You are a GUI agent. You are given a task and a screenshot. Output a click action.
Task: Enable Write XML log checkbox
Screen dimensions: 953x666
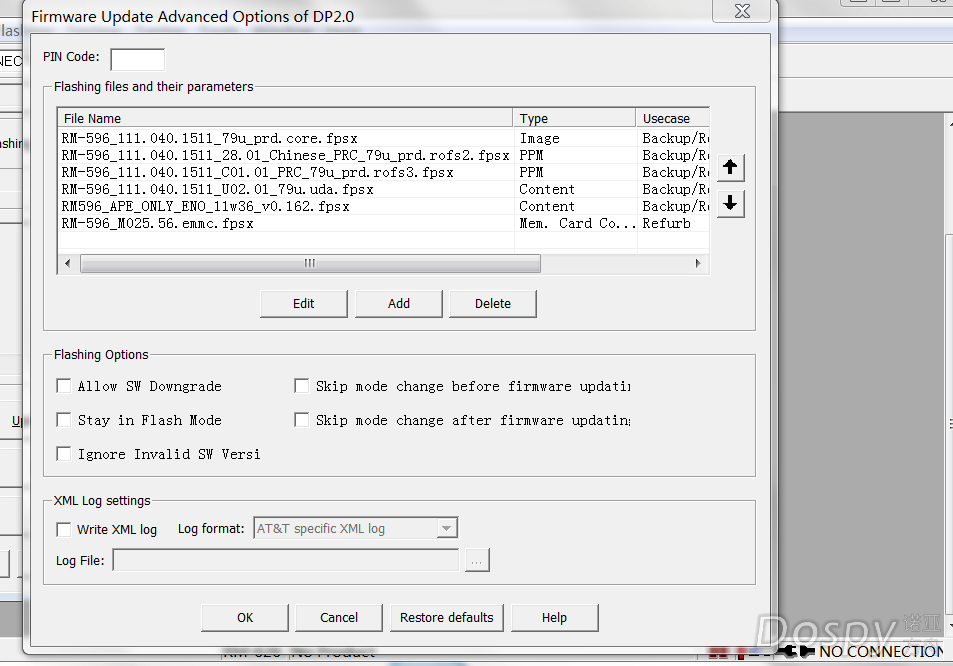(64, 529)
